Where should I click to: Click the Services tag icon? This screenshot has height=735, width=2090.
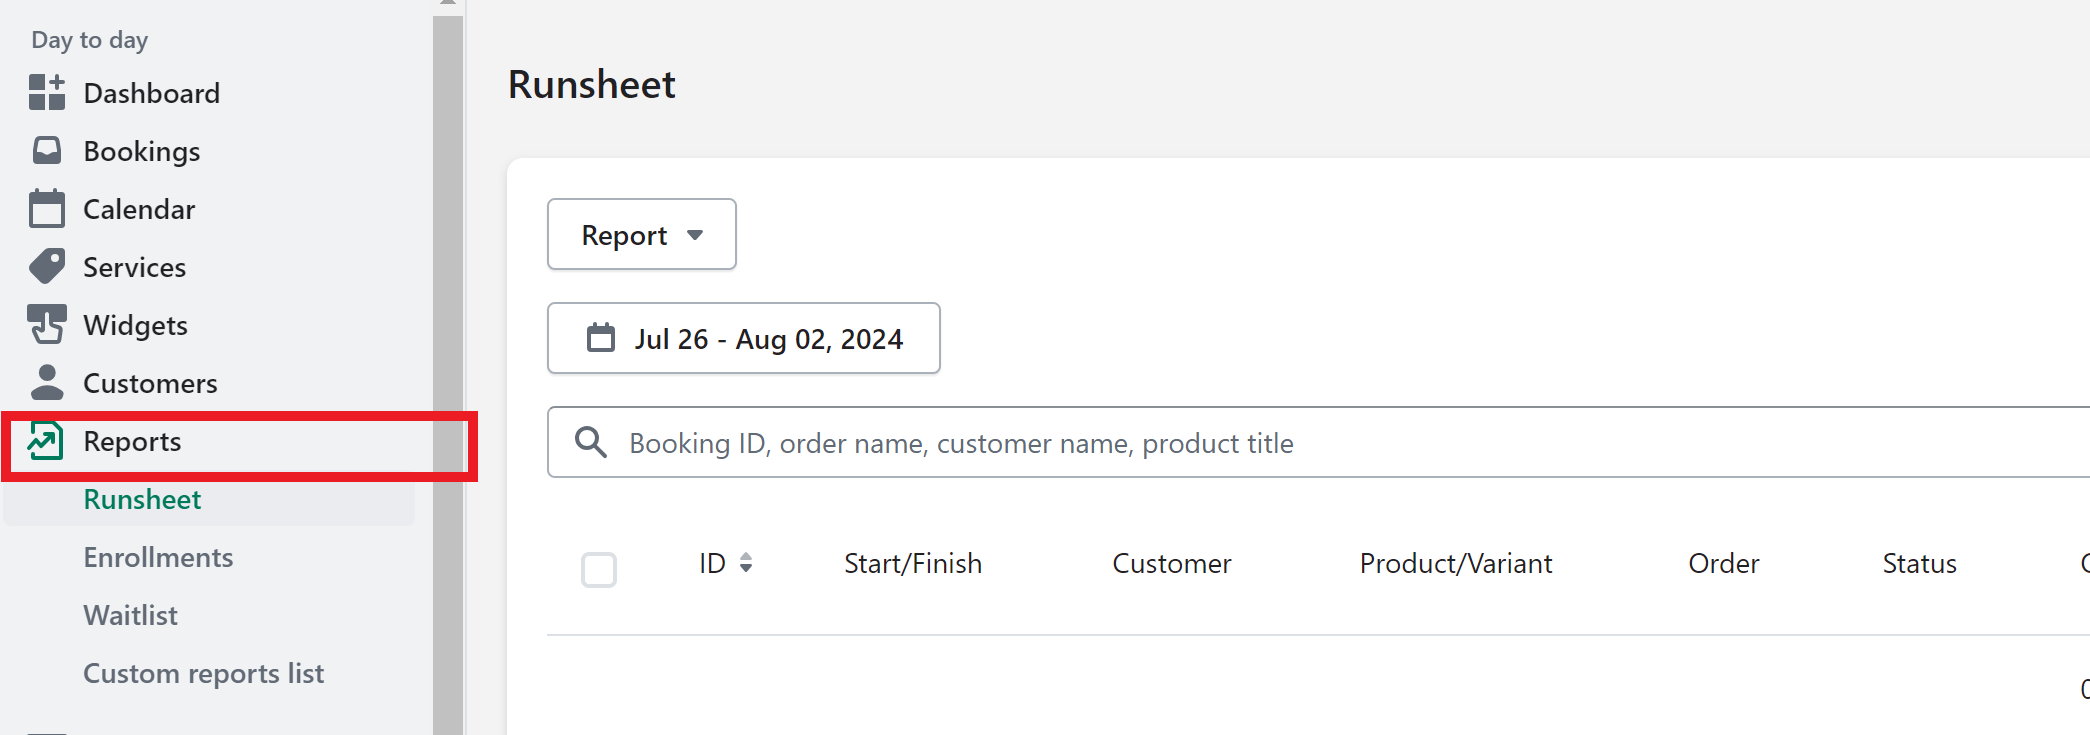47,266
